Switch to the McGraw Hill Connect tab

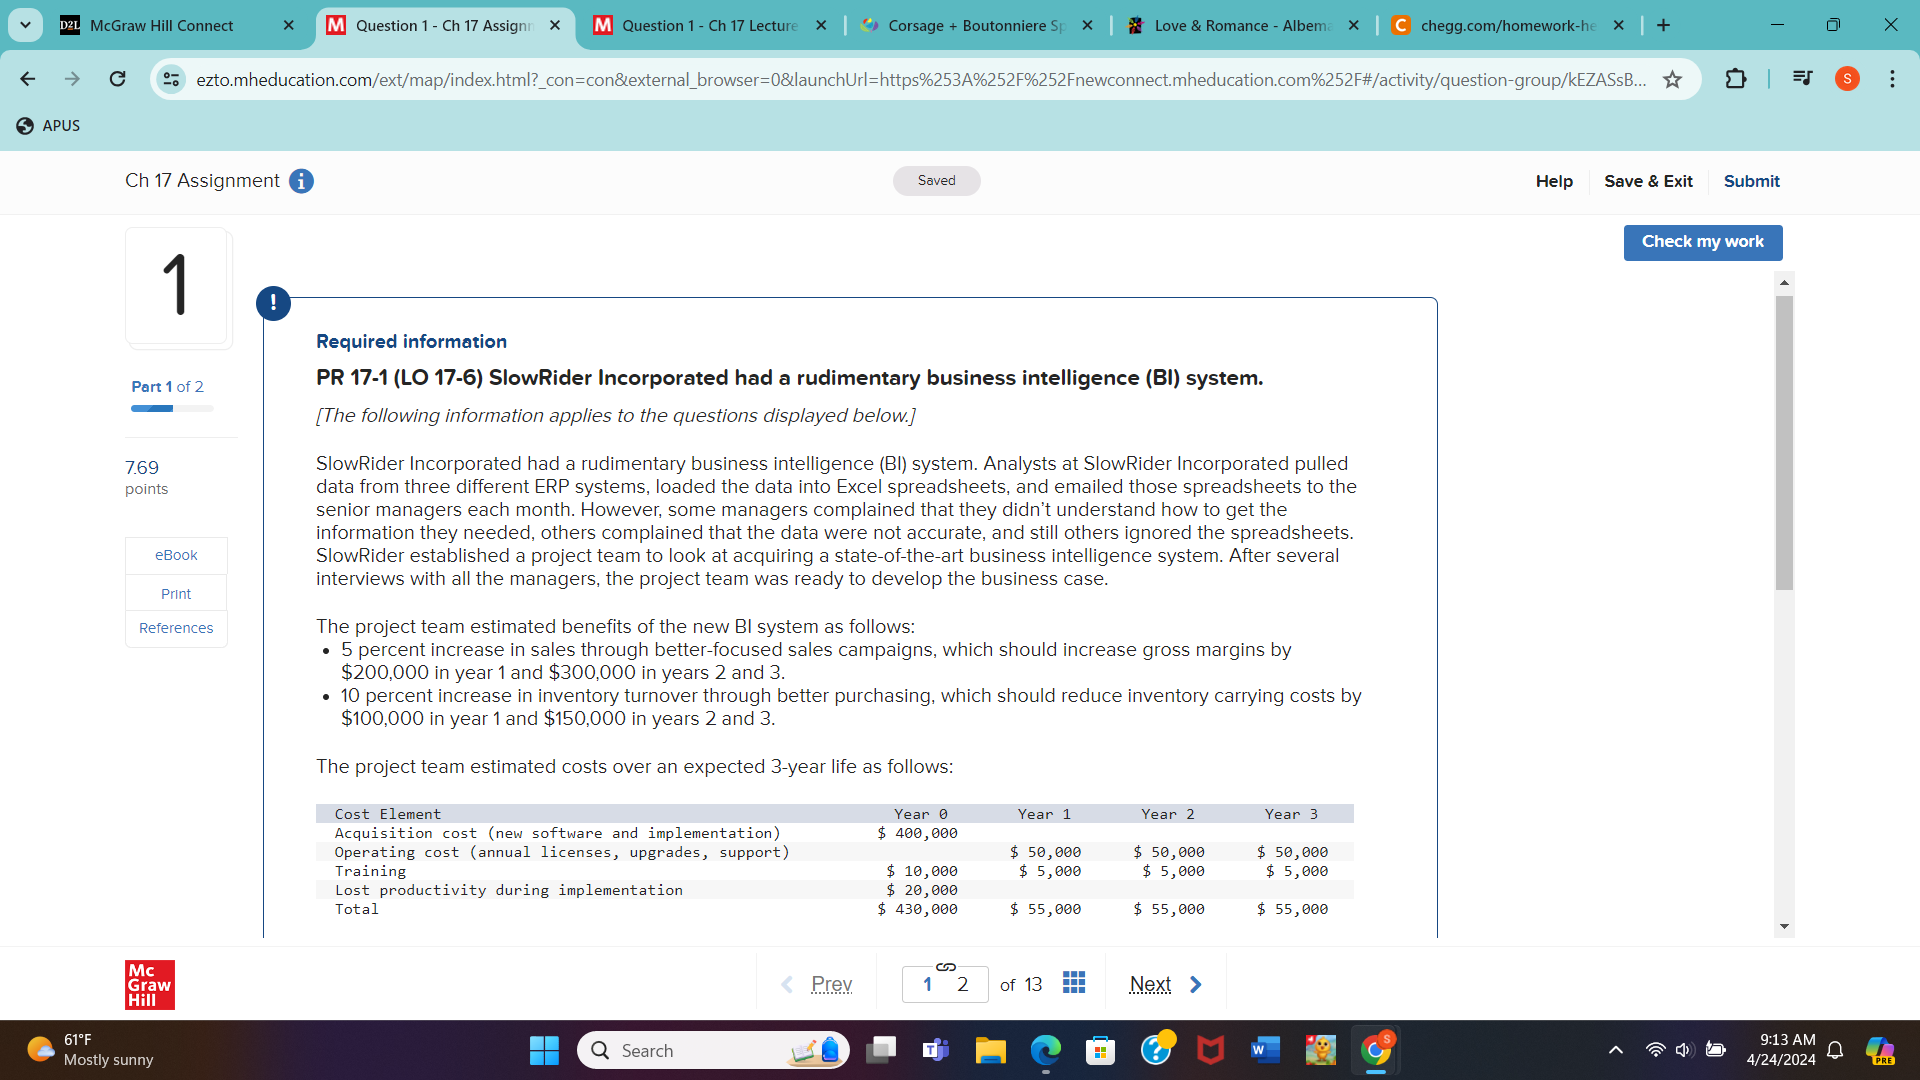click(x=160, y=25)
